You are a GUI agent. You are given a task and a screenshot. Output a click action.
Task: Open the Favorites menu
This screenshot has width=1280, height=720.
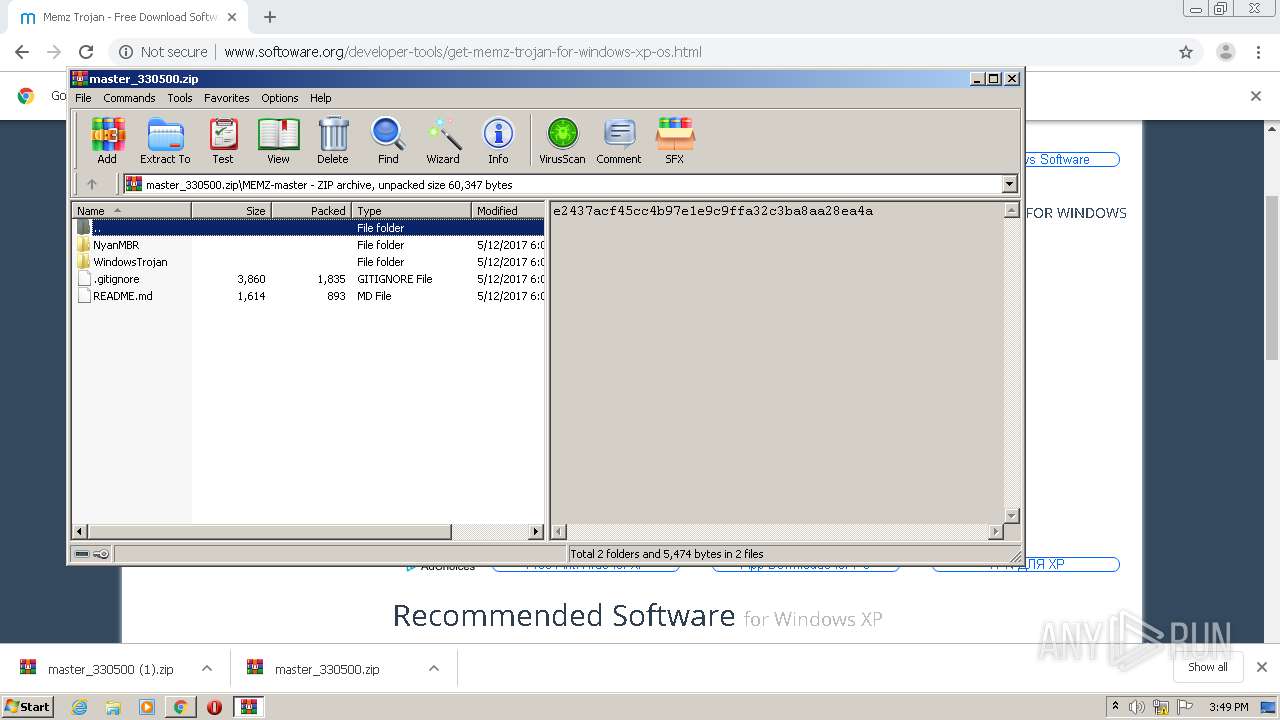[227, 98]
